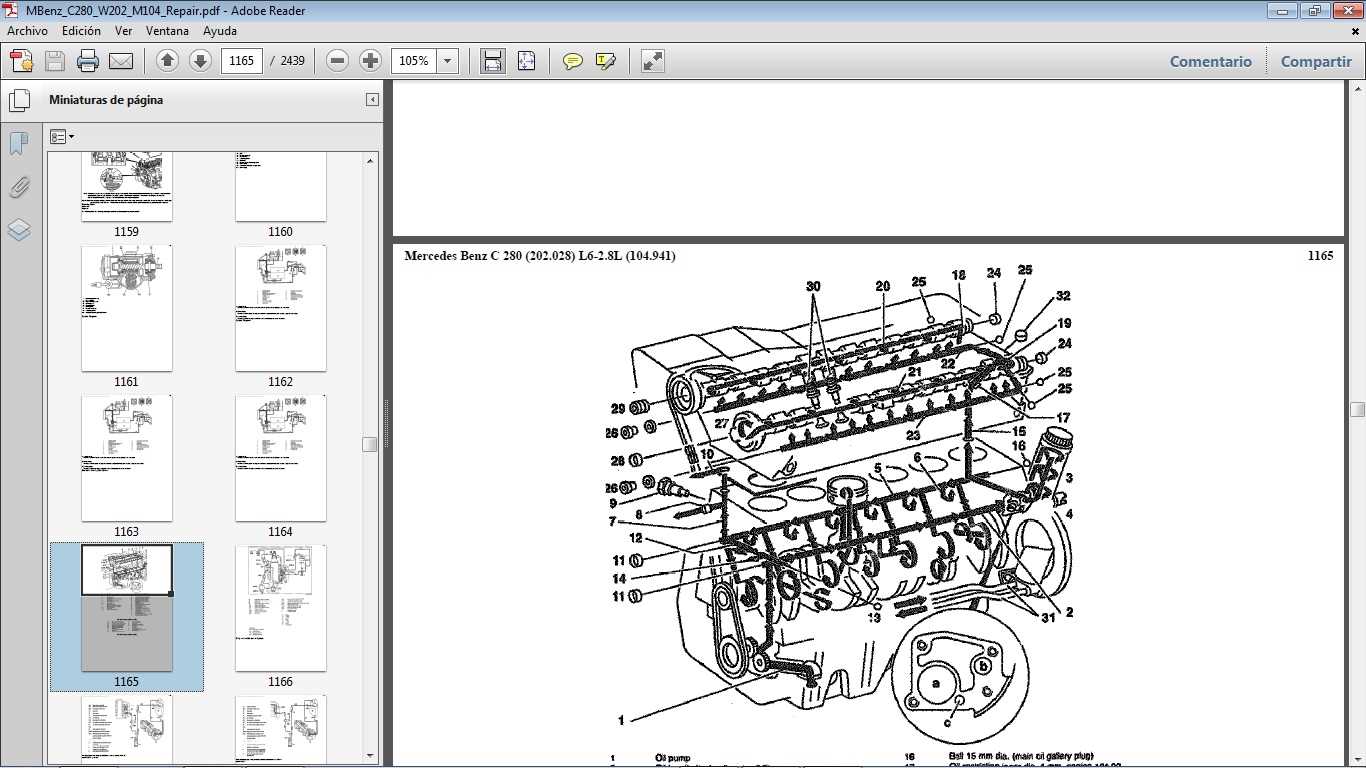Click the thumbnail panel scroll down arrow
Viewport: 1366px width, 768px height.
click(x=370, y=755)
